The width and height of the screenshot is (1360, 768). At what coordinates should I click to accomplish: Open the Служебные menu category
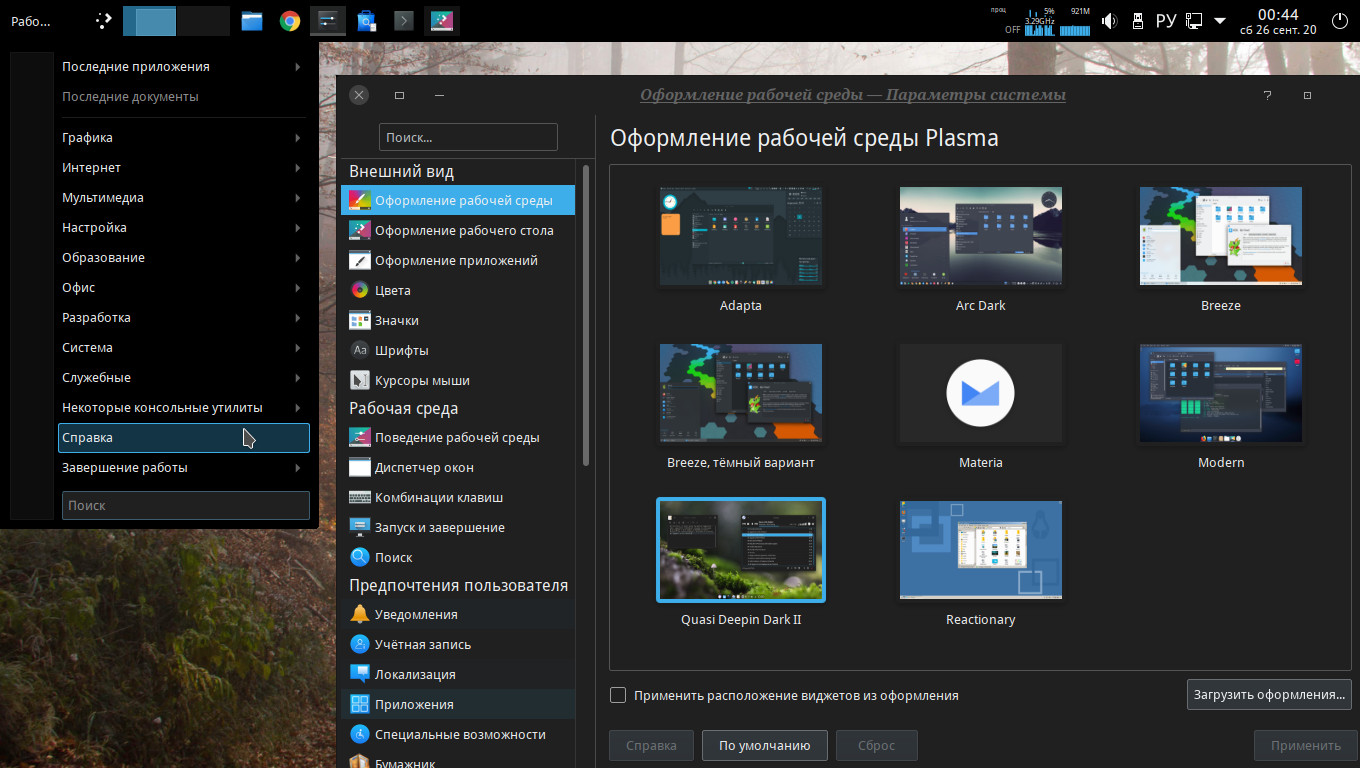click(x=183, y=378)
